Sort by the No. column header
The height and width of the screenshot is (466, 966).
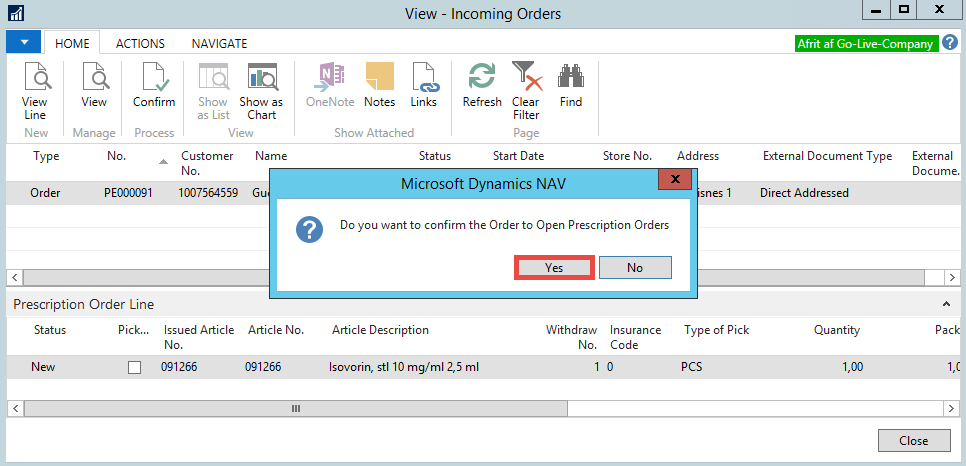point(116,156)
